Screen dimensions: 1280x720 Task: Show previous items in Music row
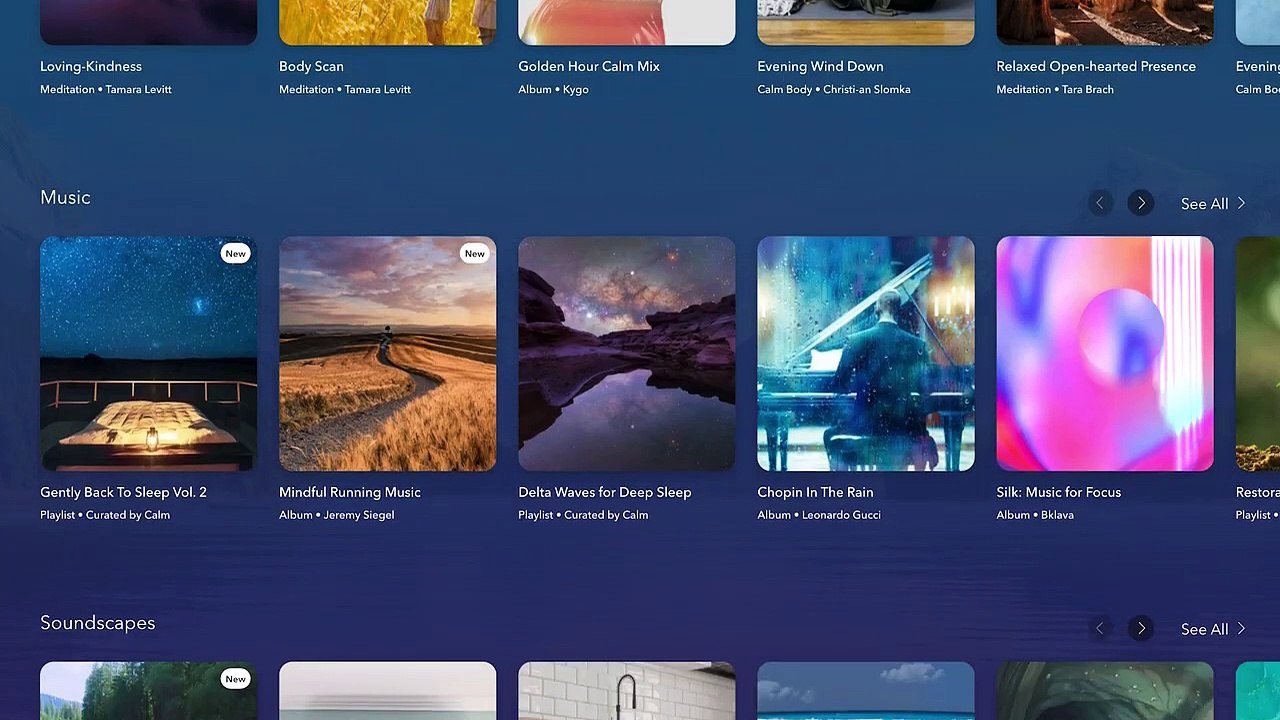tap(1100, 203)
